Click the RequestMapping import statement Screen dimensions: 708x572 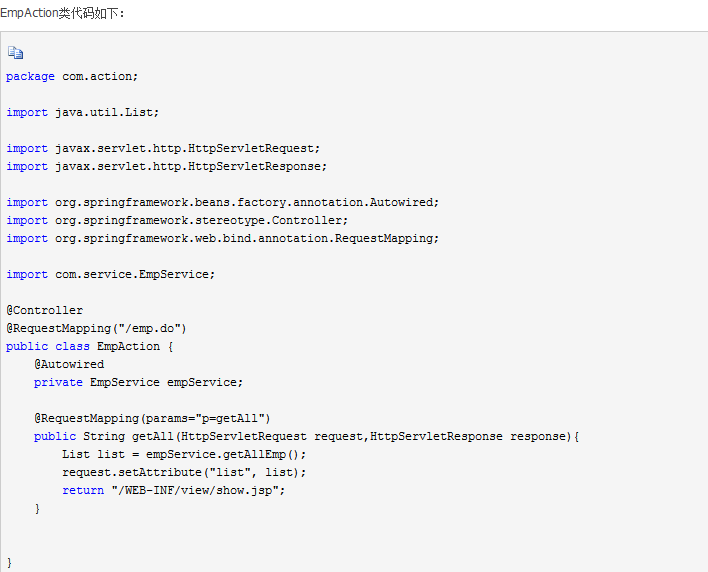pos(223,239)
